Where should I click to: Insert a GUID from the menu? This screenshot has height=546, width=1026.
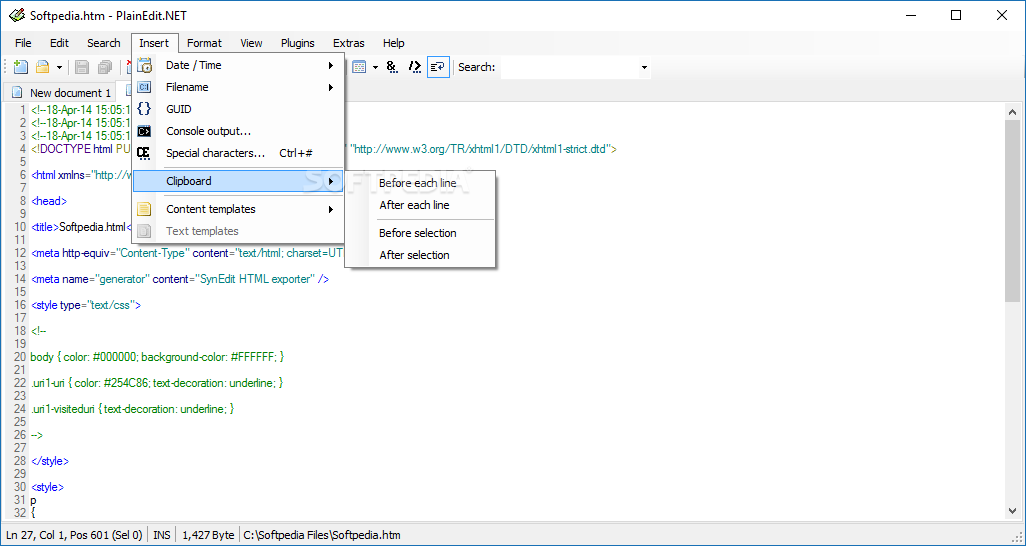(238, 109)
